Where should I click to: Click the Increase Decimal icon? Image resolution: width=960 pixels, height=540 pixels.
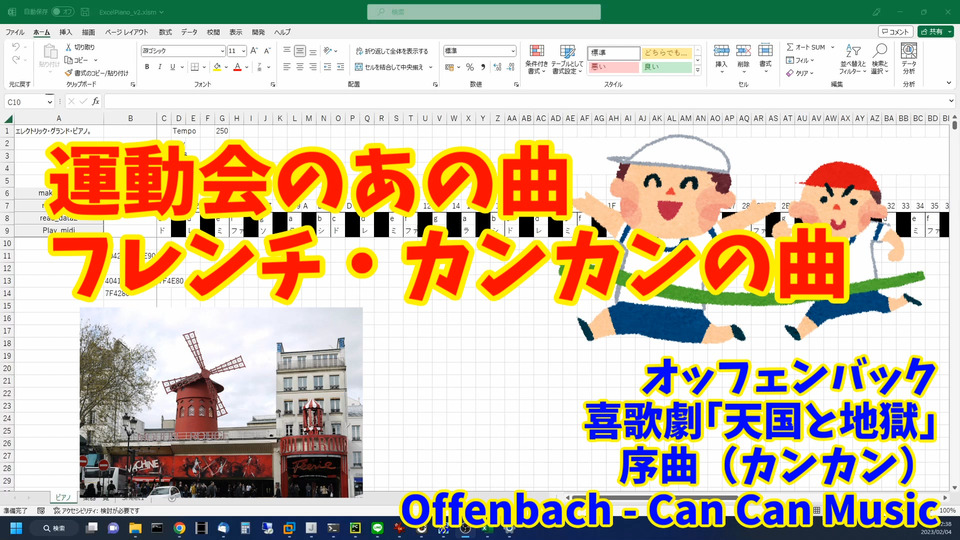[497, 67]
